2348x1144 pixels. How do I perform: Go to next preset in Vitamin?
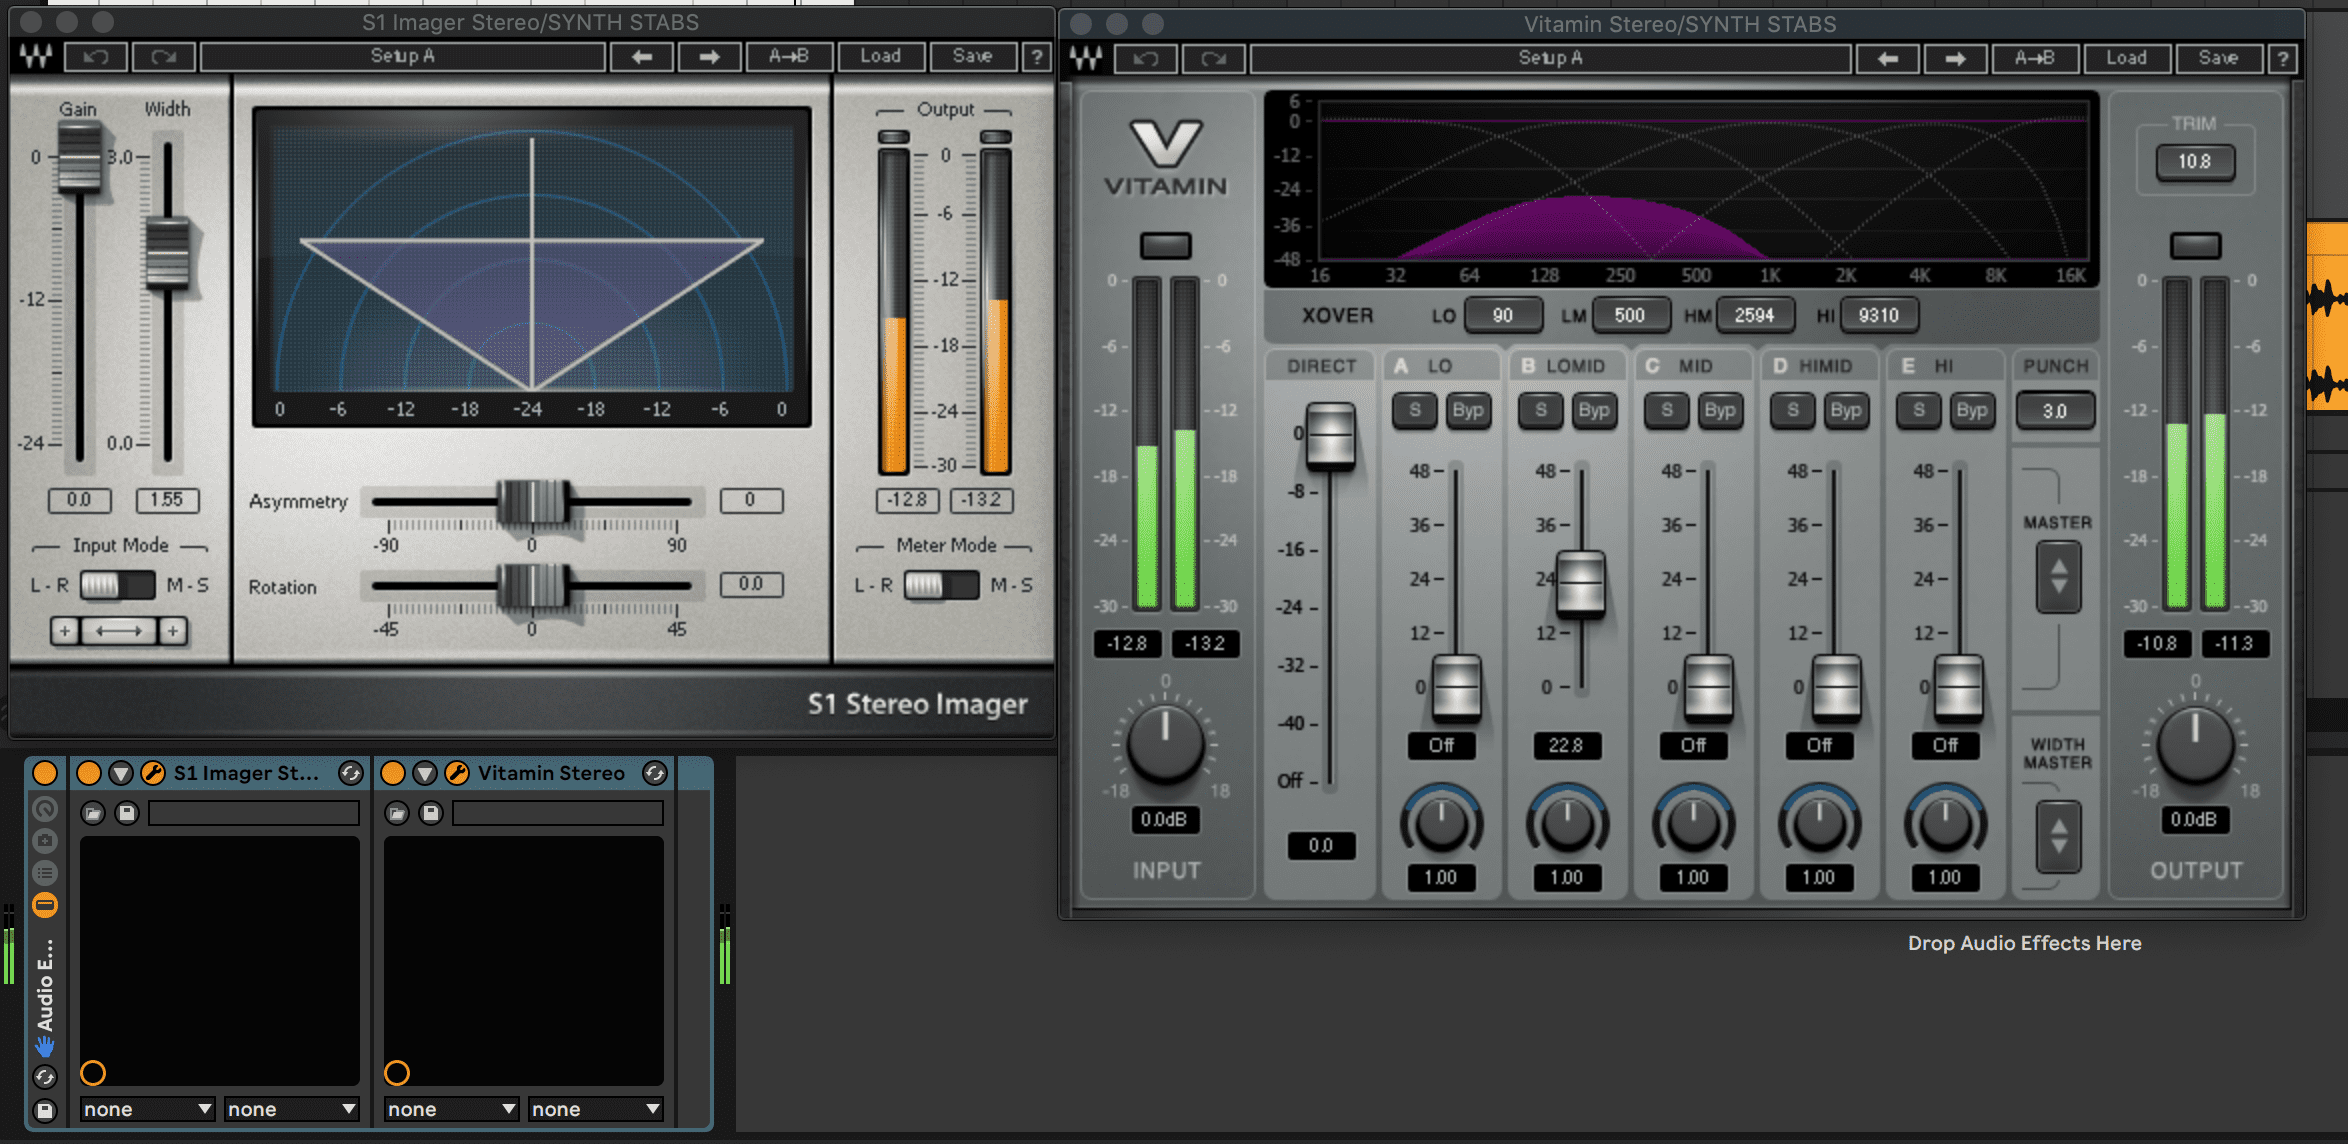(x=1955, y=59)
